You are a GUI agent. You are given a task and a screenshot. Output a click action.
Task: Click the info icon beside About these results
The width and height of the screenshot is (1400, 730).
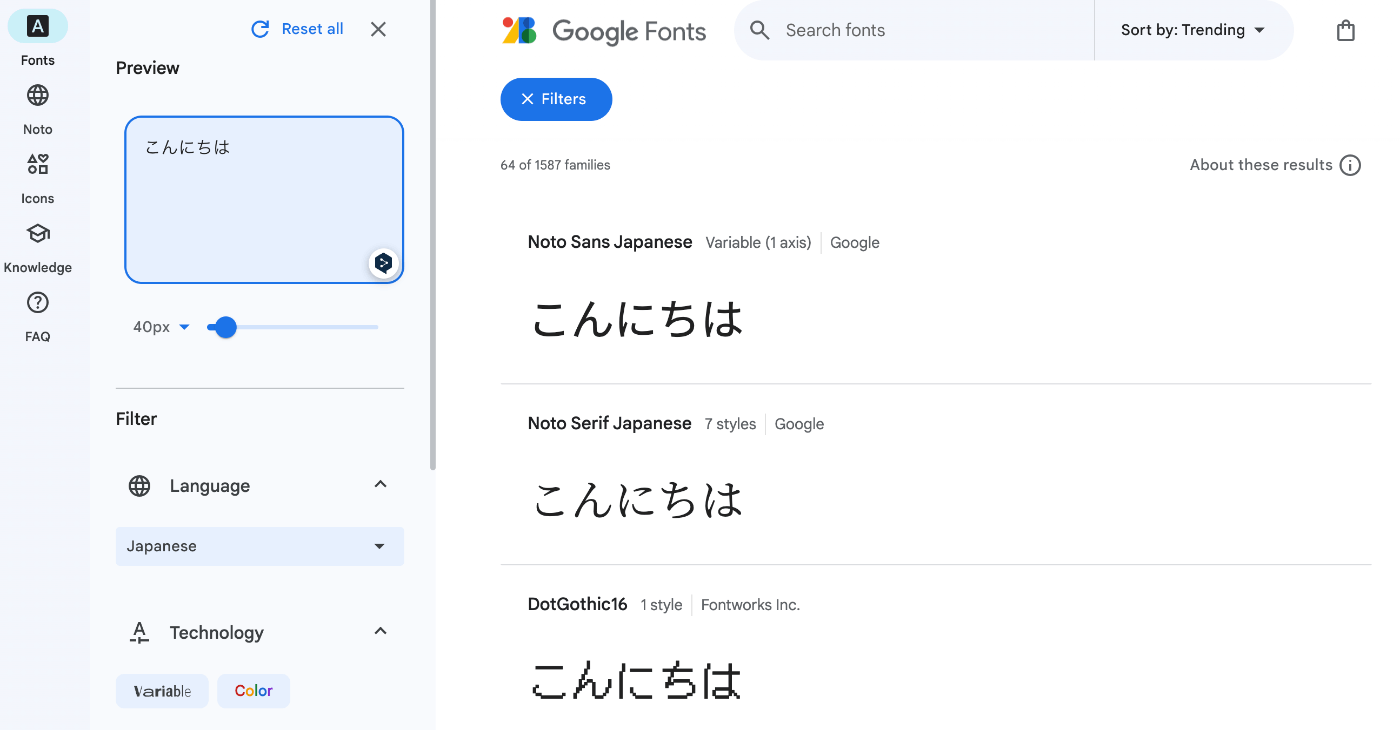point(1350,166)
